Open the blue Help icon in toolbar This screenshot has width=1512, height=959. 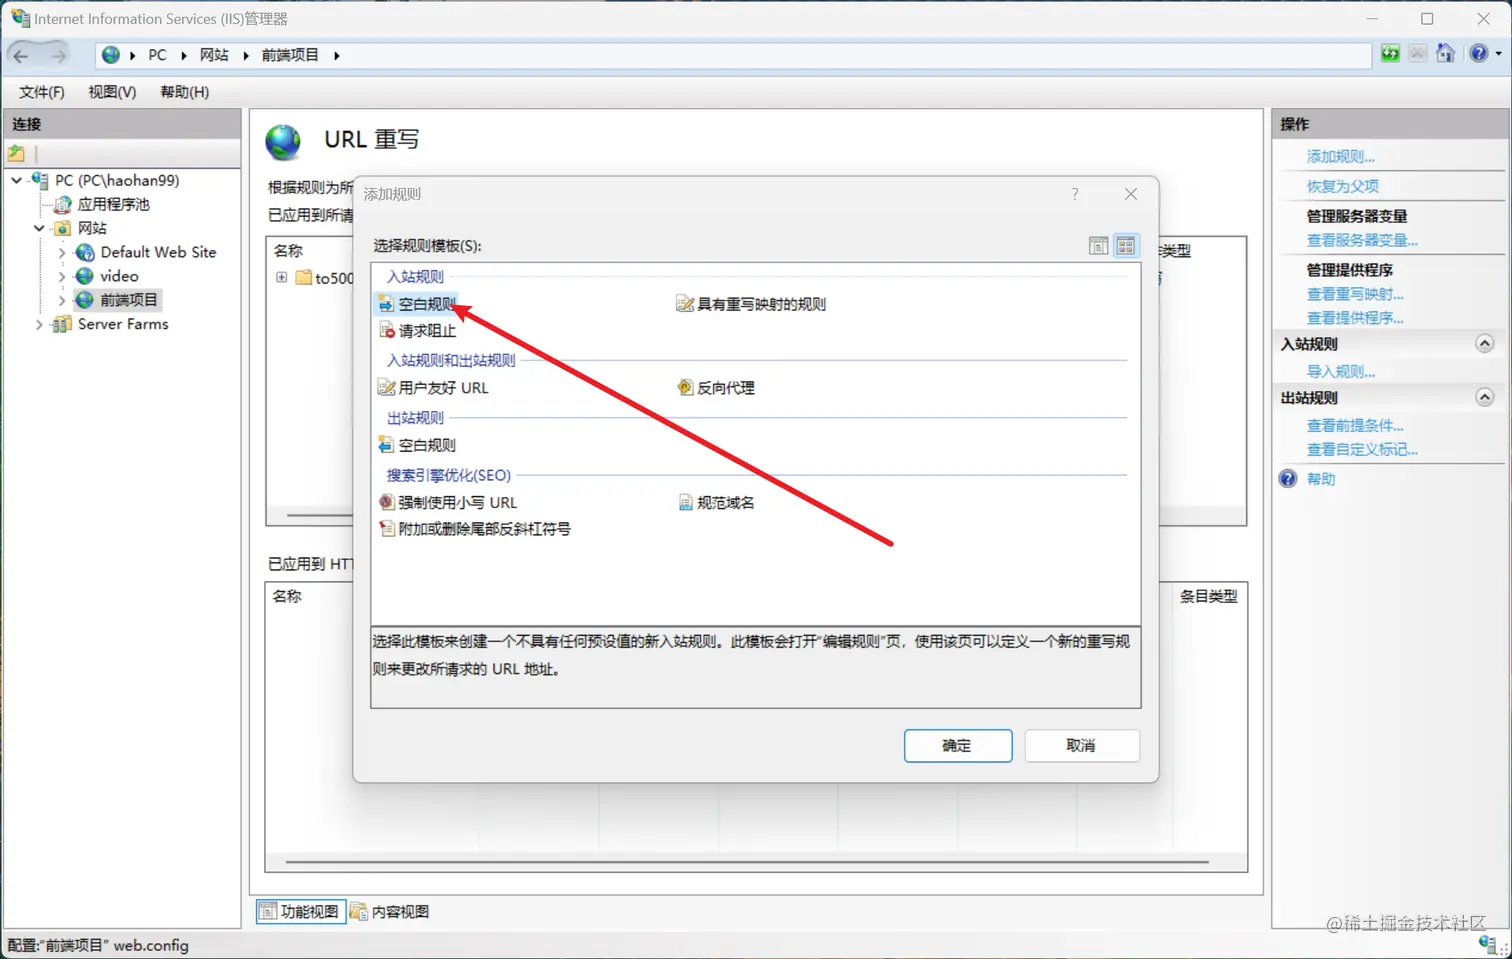[1478, 54]
